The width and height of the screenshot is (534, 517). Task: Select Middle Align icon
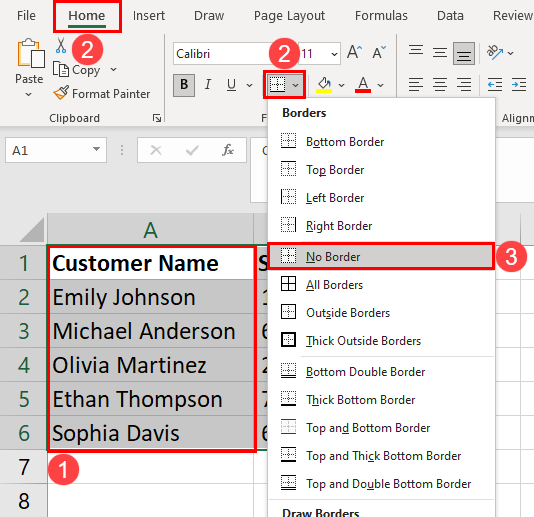(440, 52)
